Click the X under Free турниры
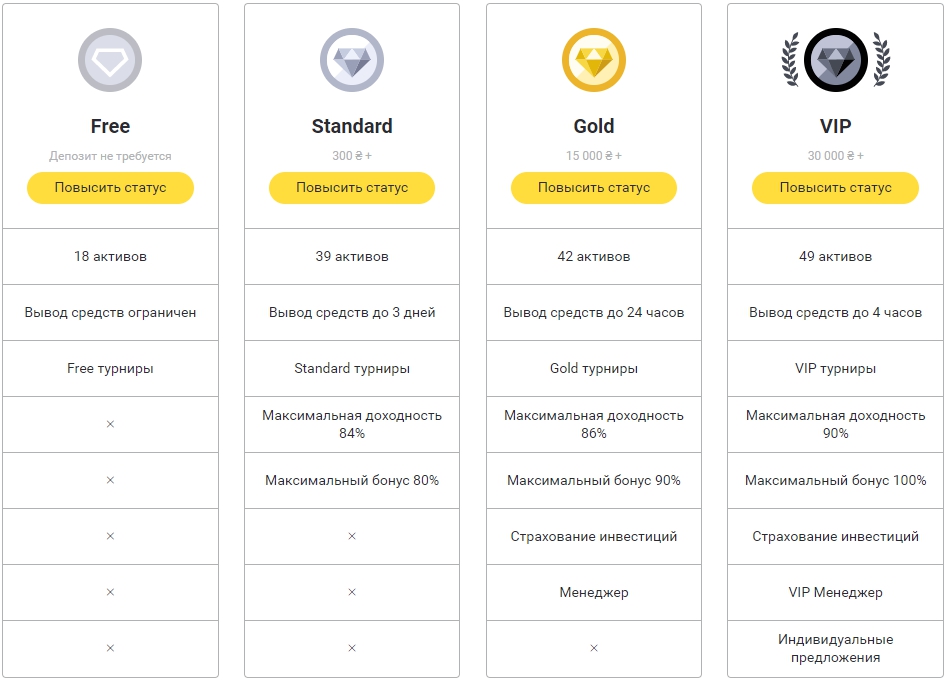The height and width of the screenshot is (680, 946). (110, 424)
